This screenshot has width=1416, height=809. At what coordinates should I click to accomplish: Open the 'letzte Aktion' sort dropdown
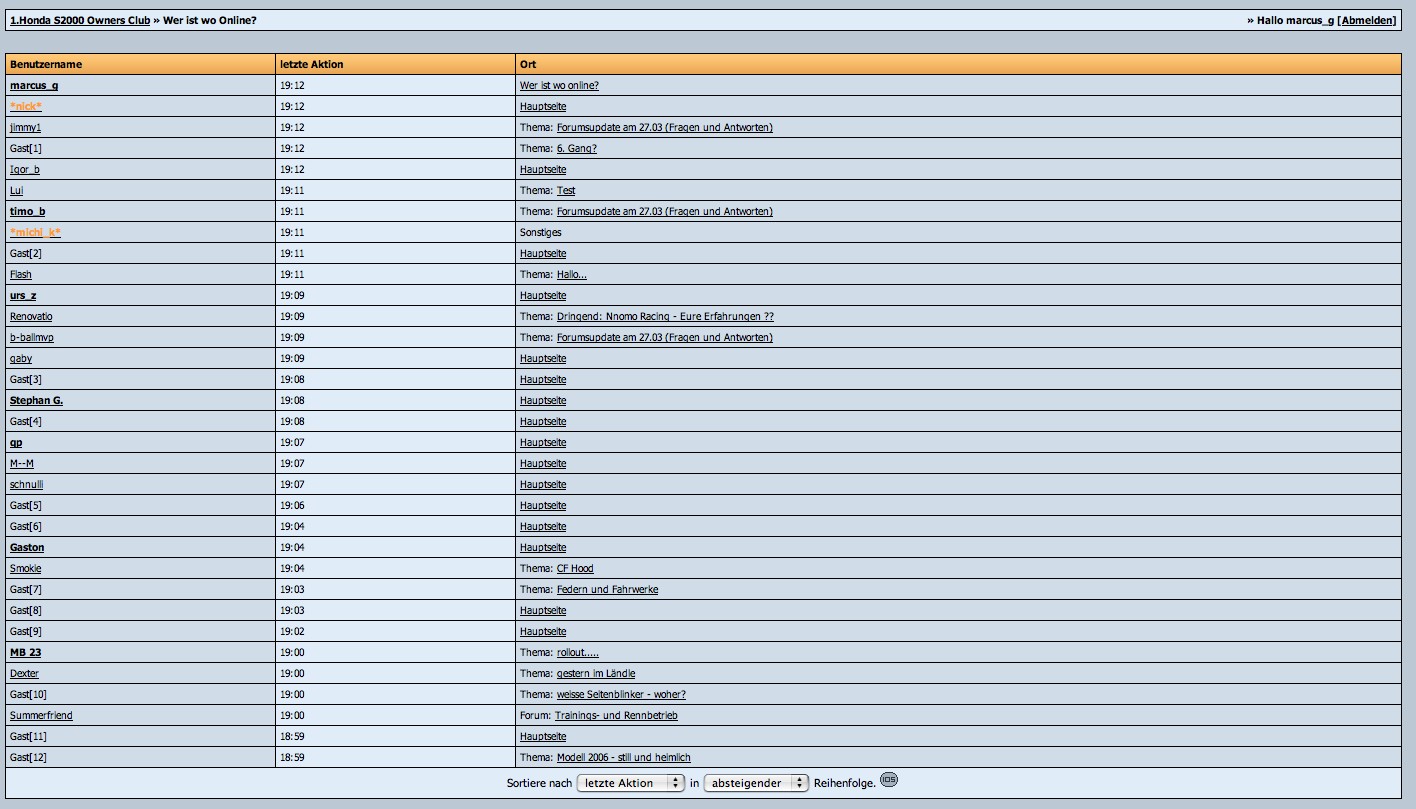[x=630, y=783]
